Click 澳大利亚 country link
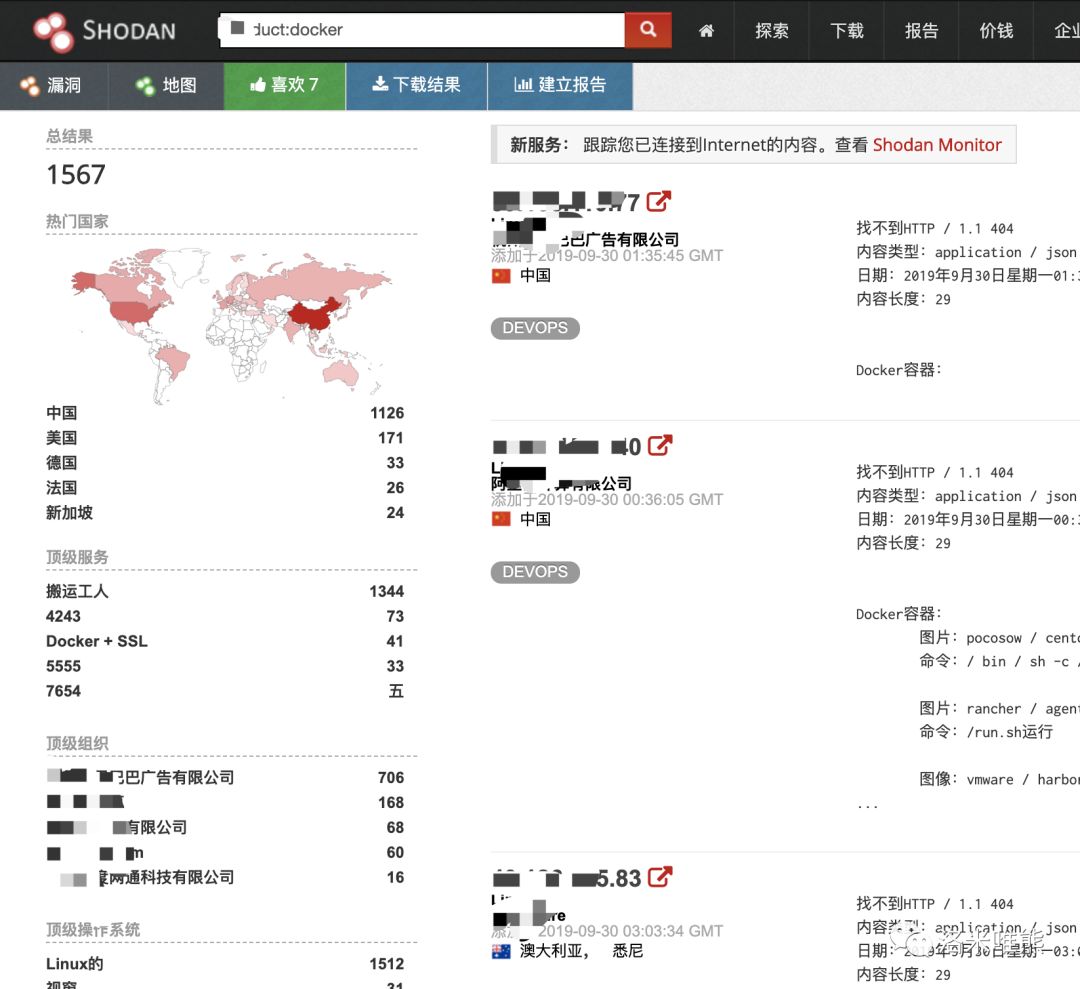The height and width of the screenshot is (989, 1080). click(550, 951)
